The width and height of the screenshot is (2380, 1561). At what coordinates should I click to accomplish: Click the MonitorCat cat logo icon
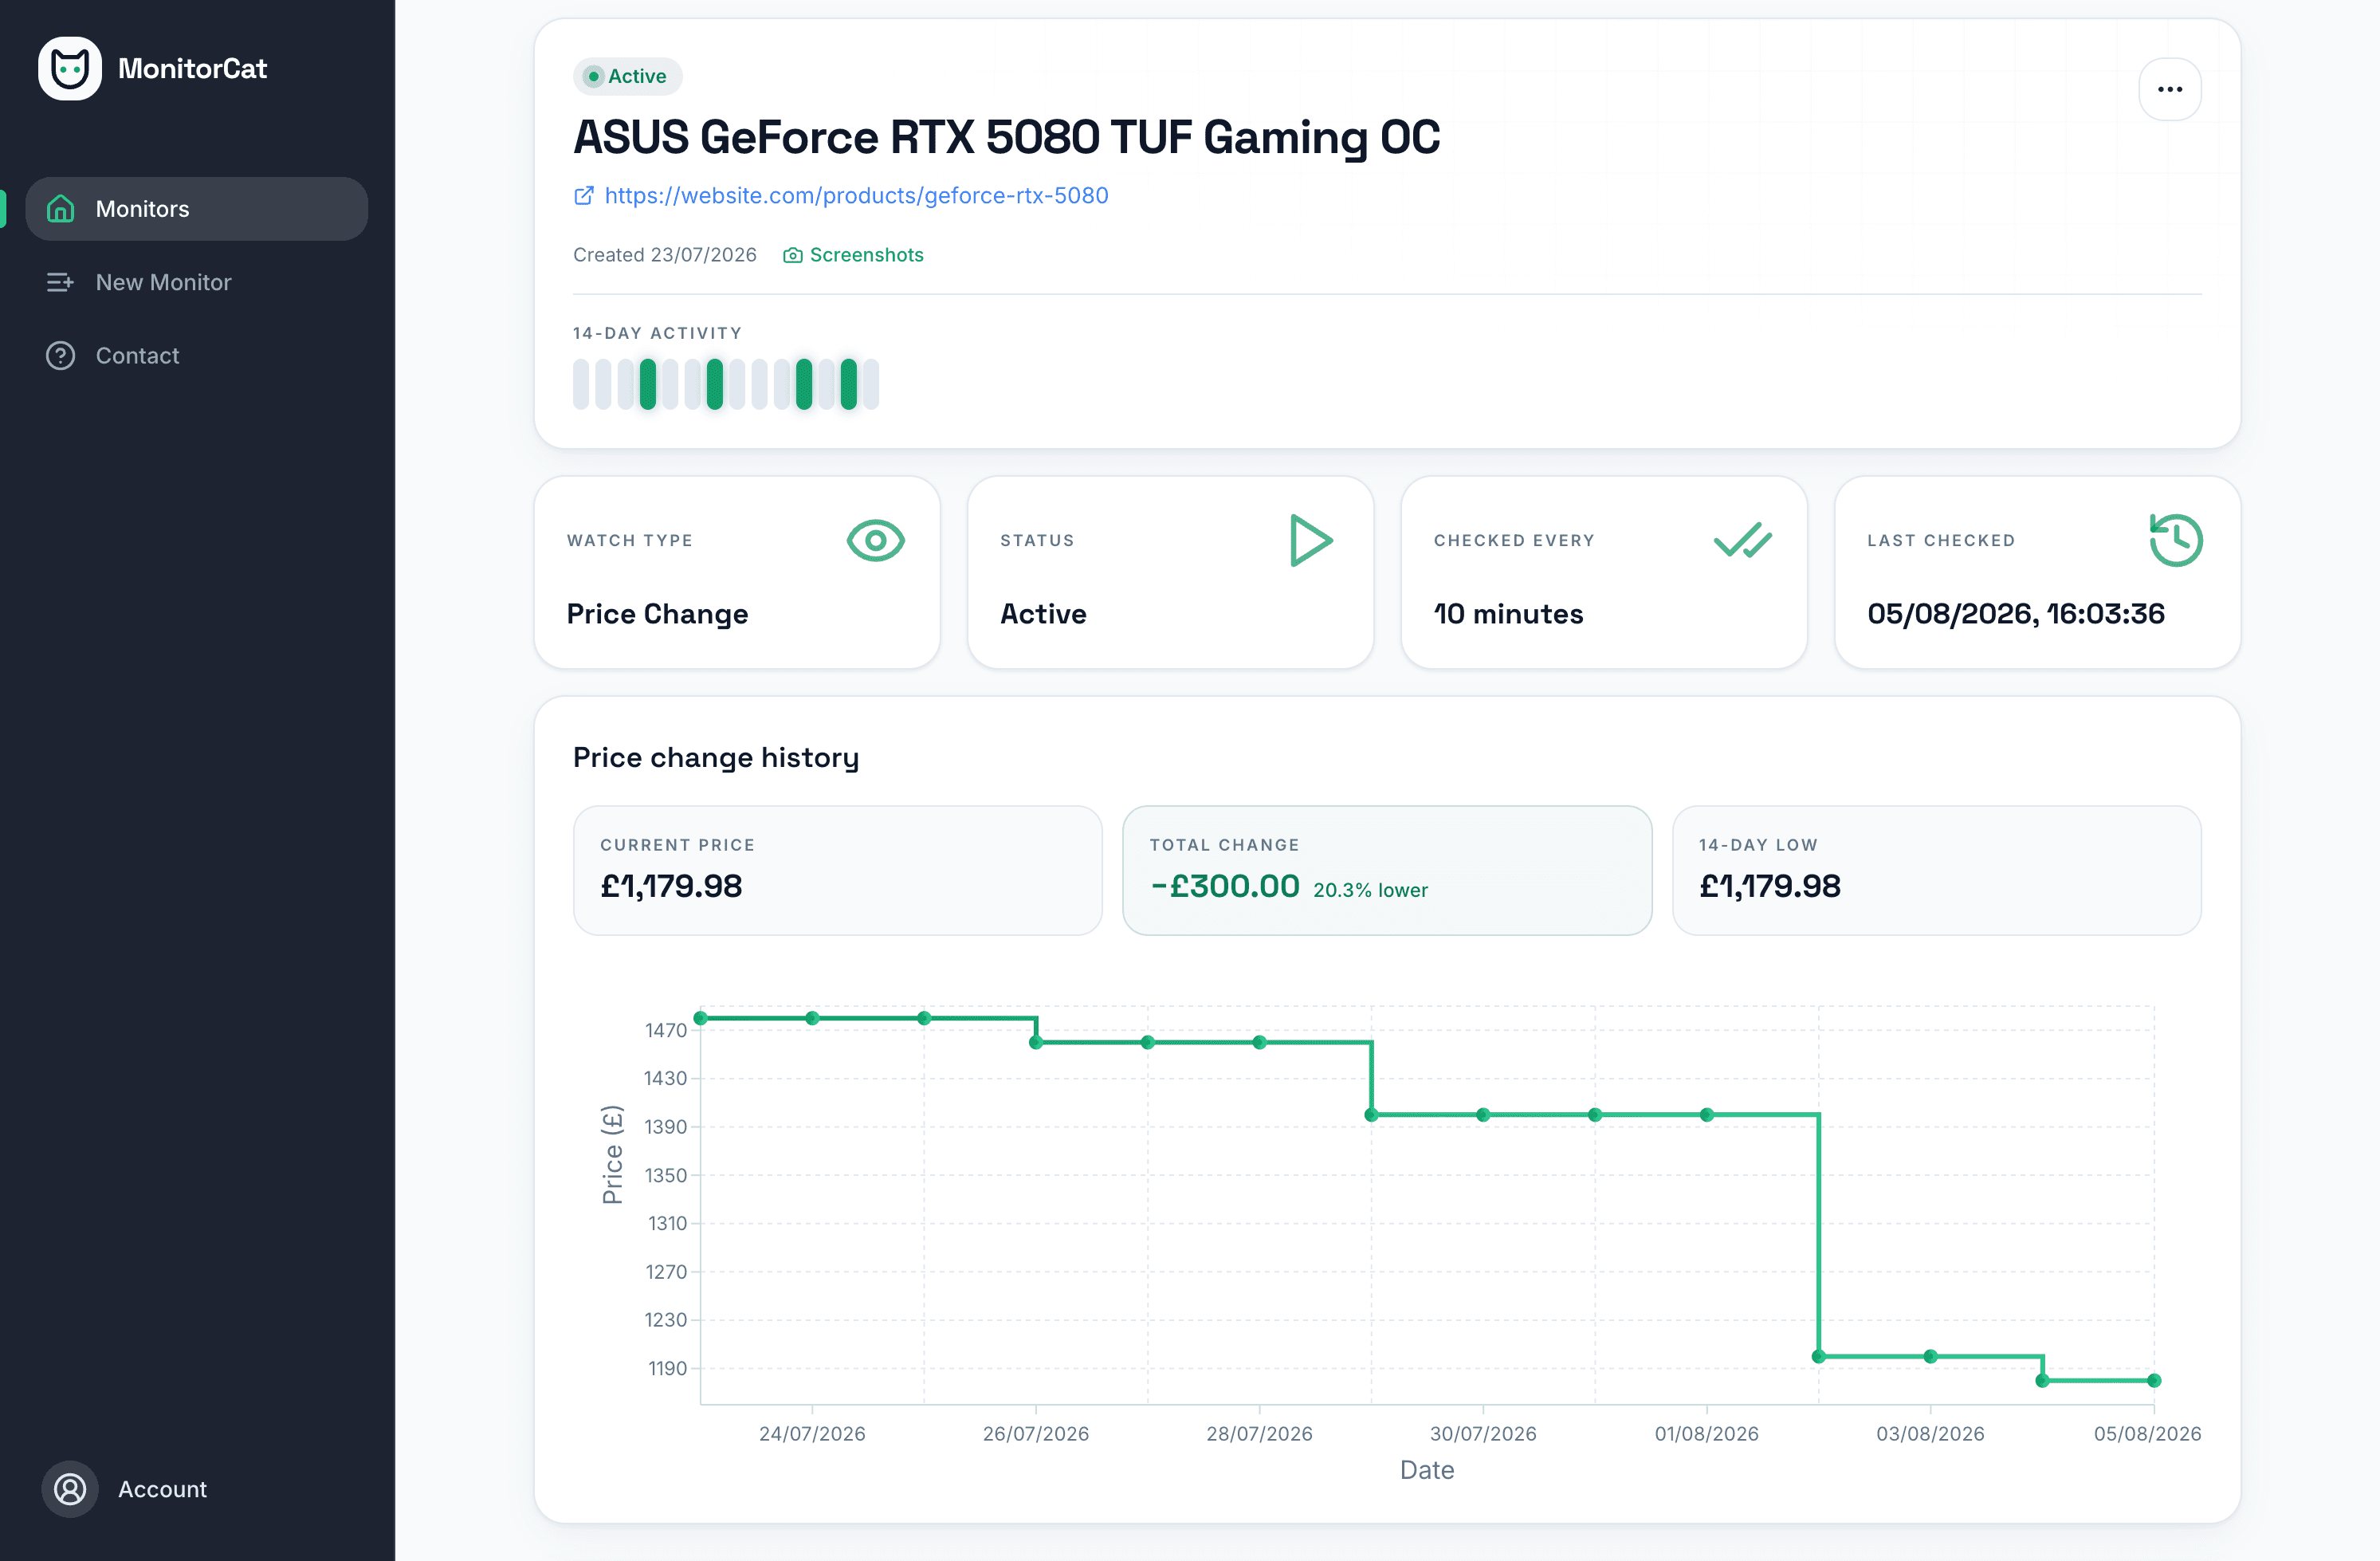coord(70,68)
